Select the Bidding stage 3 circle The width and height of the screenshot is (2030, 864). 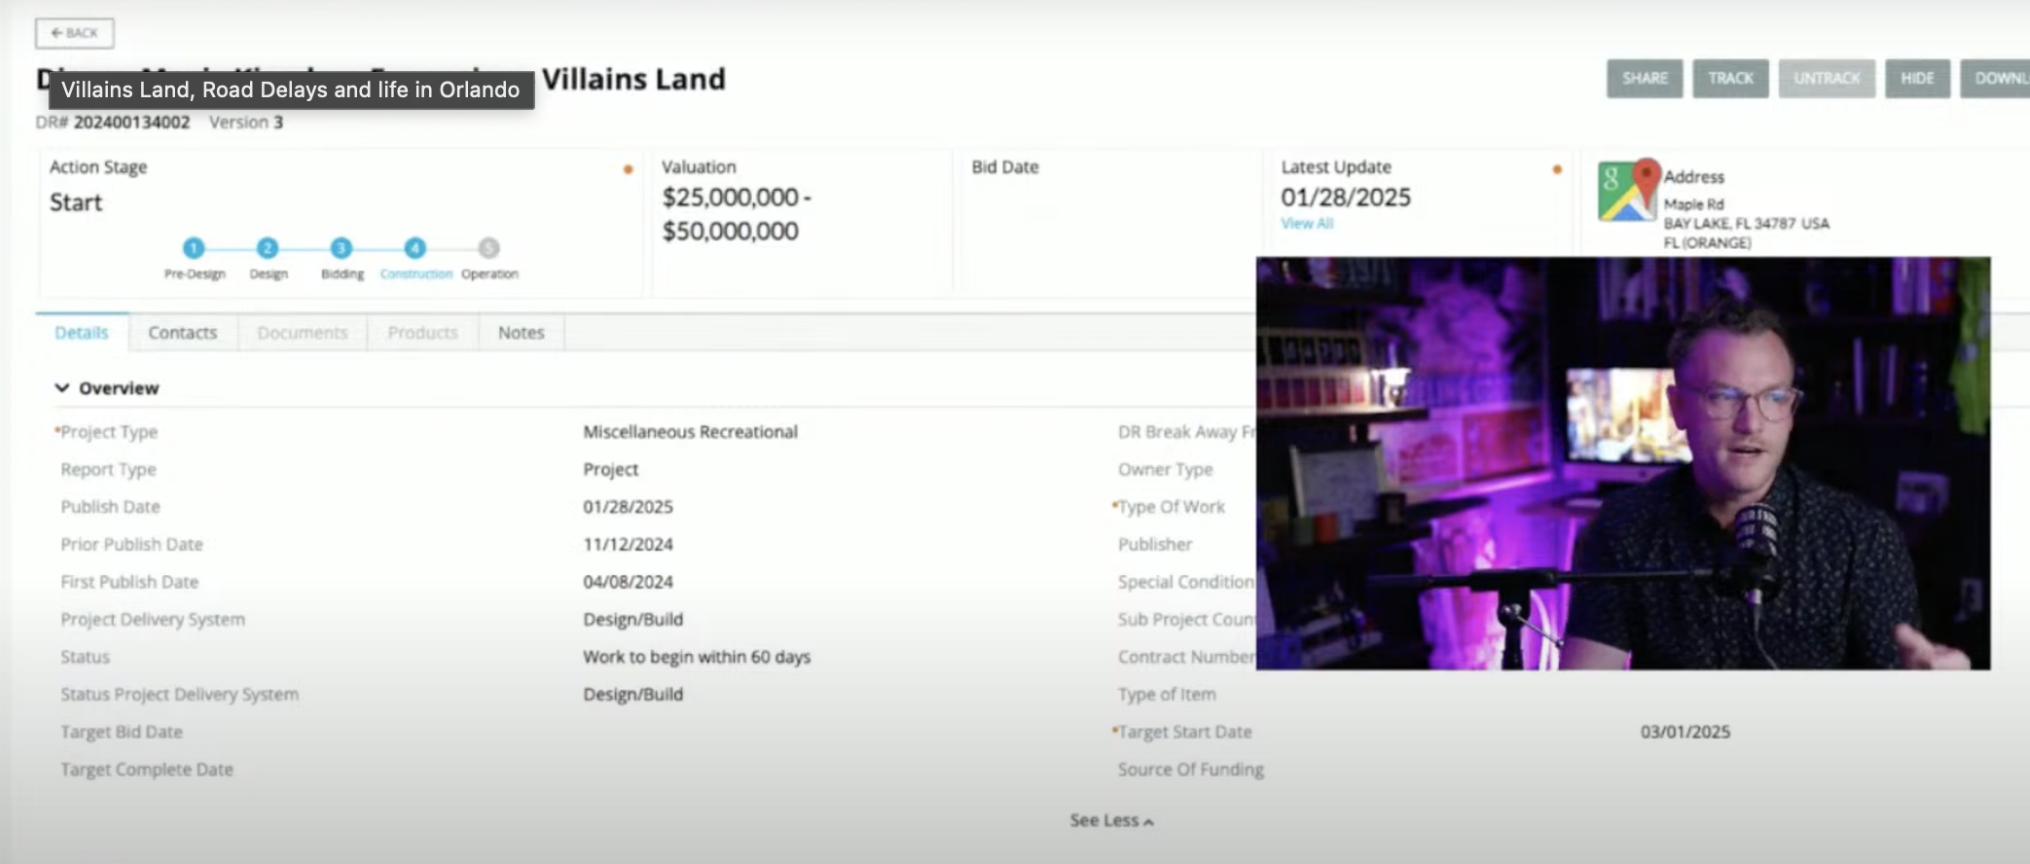click(x=341, y=248)
